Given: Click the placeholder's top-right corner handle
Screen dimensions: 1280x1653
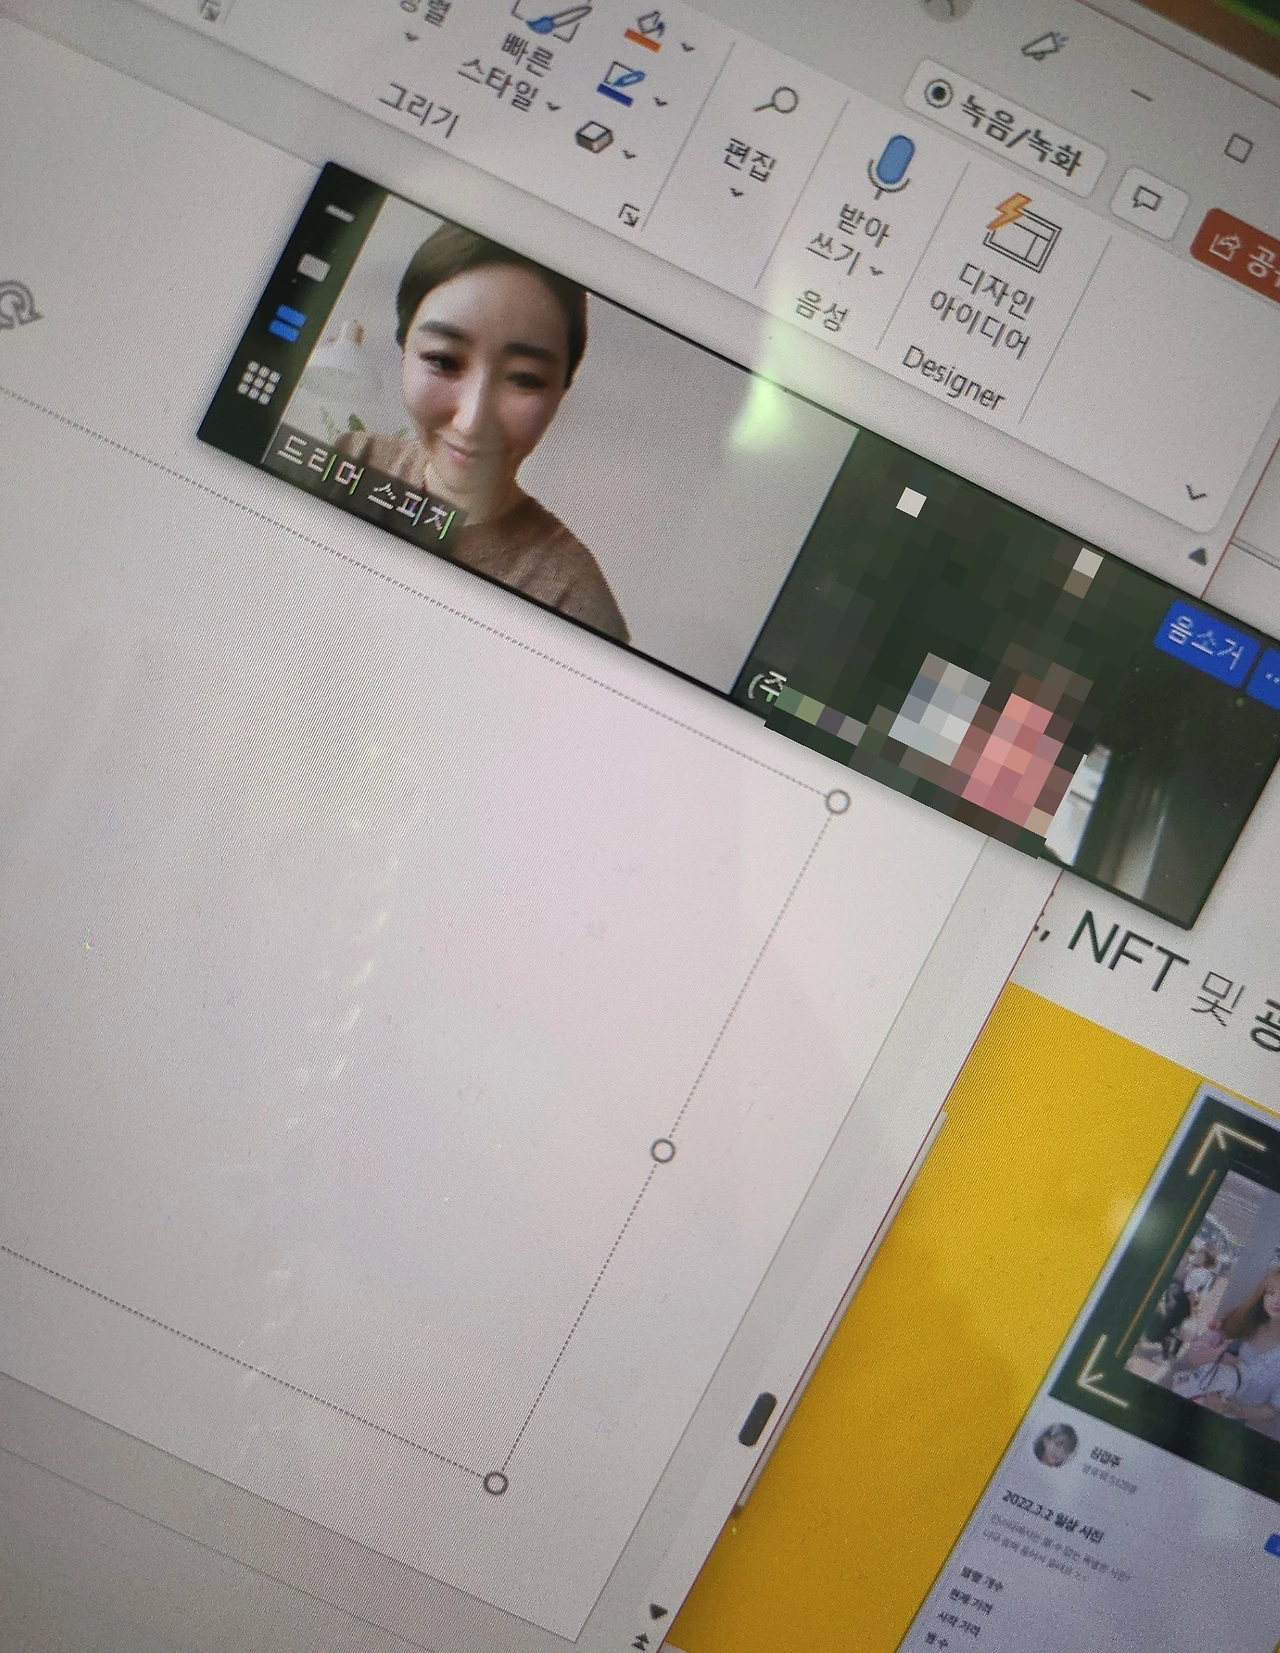Looking at the screenshot, I should pyautogui.click(x=838, y=801).
